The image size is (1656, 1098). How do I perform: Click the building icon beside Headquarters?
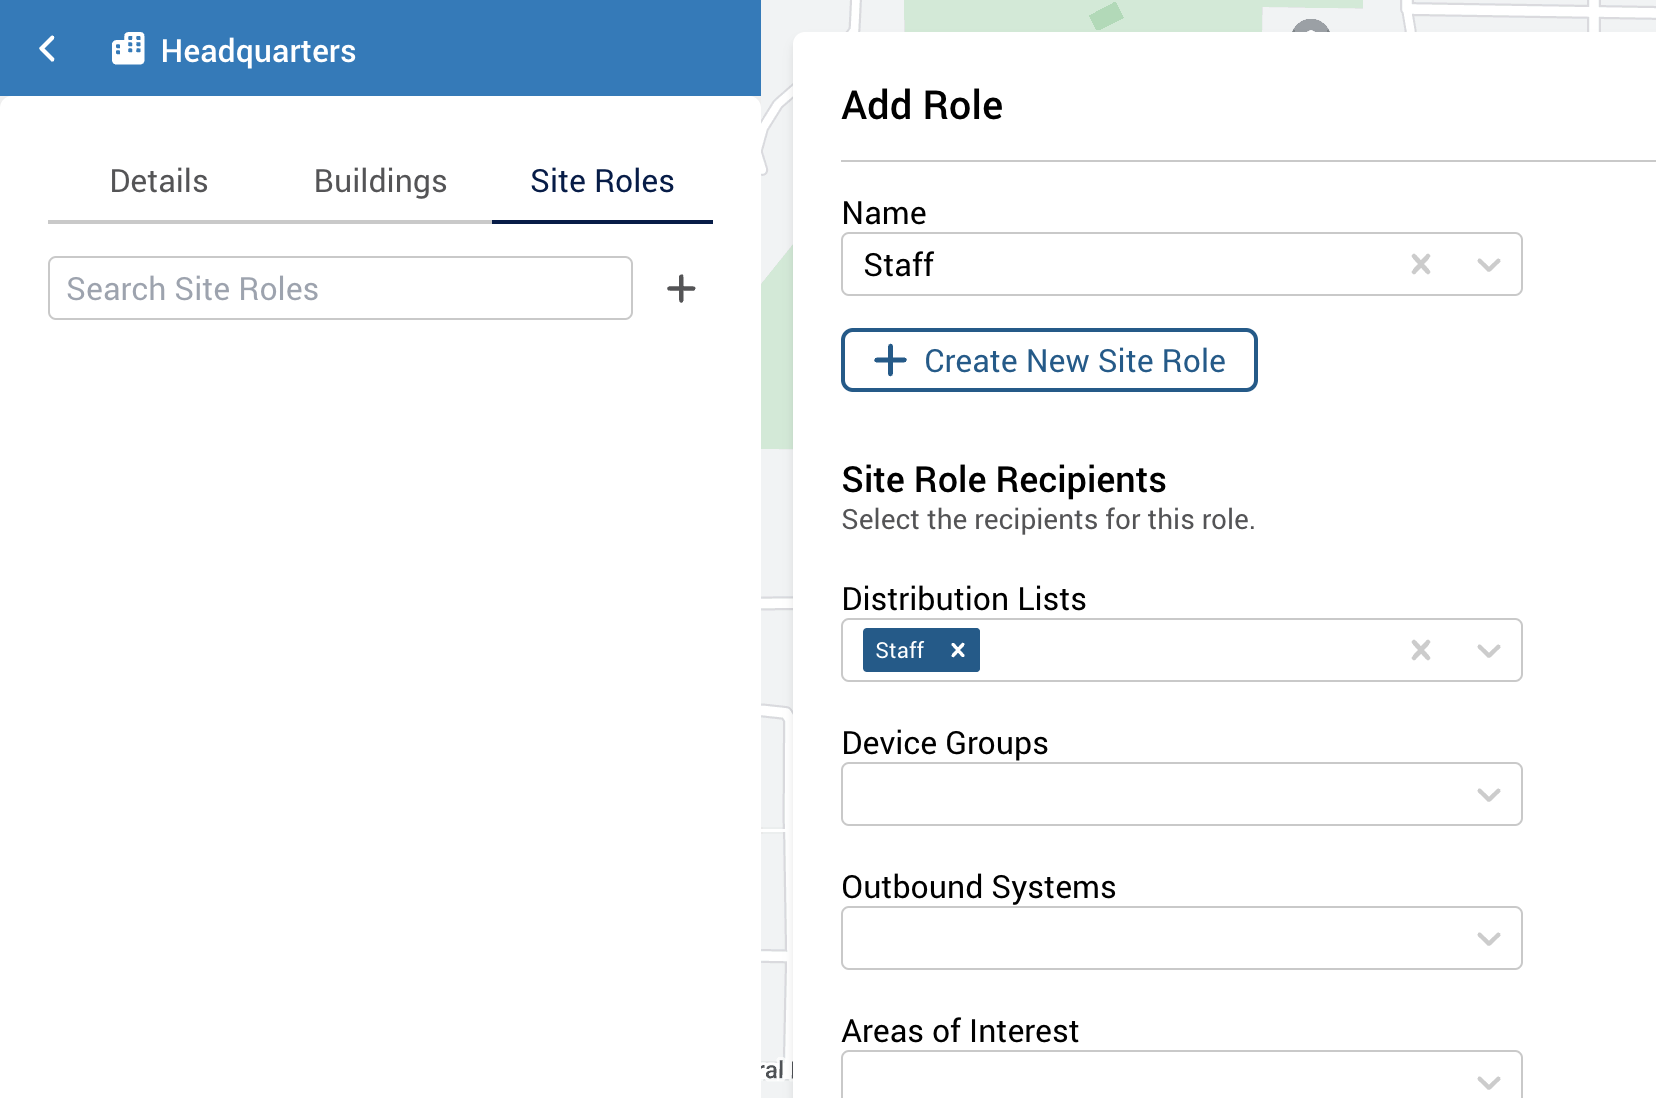tap(130, 48)
